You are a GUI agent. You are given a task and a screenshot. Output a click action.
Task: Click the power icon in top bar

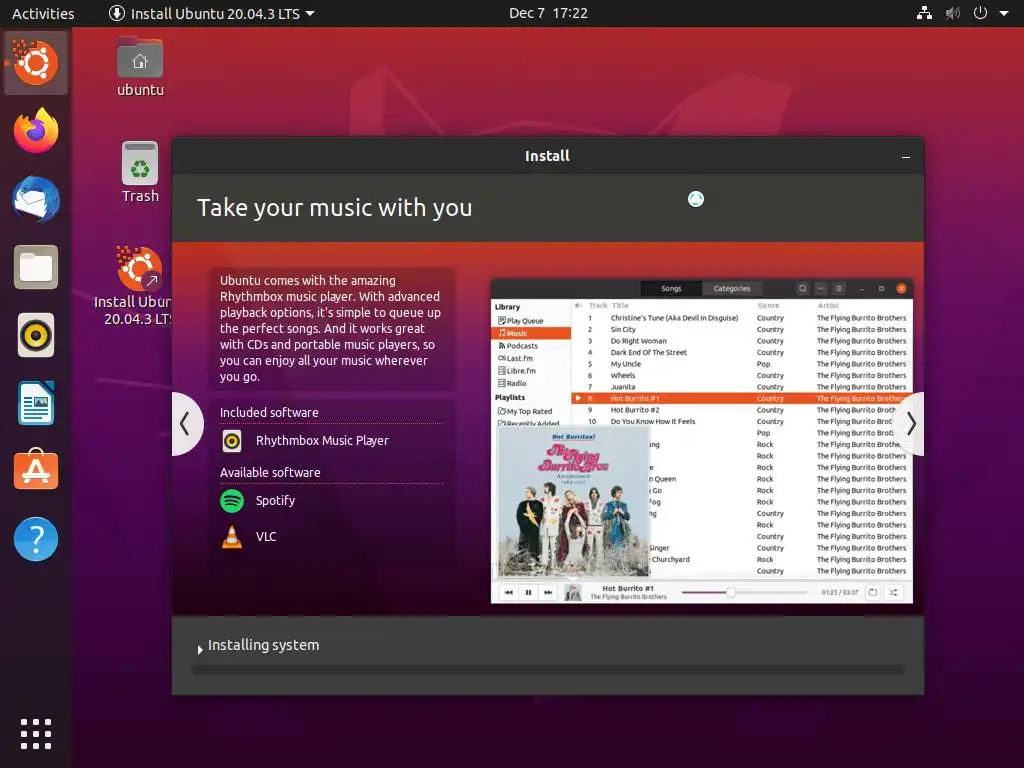[980, 13]
